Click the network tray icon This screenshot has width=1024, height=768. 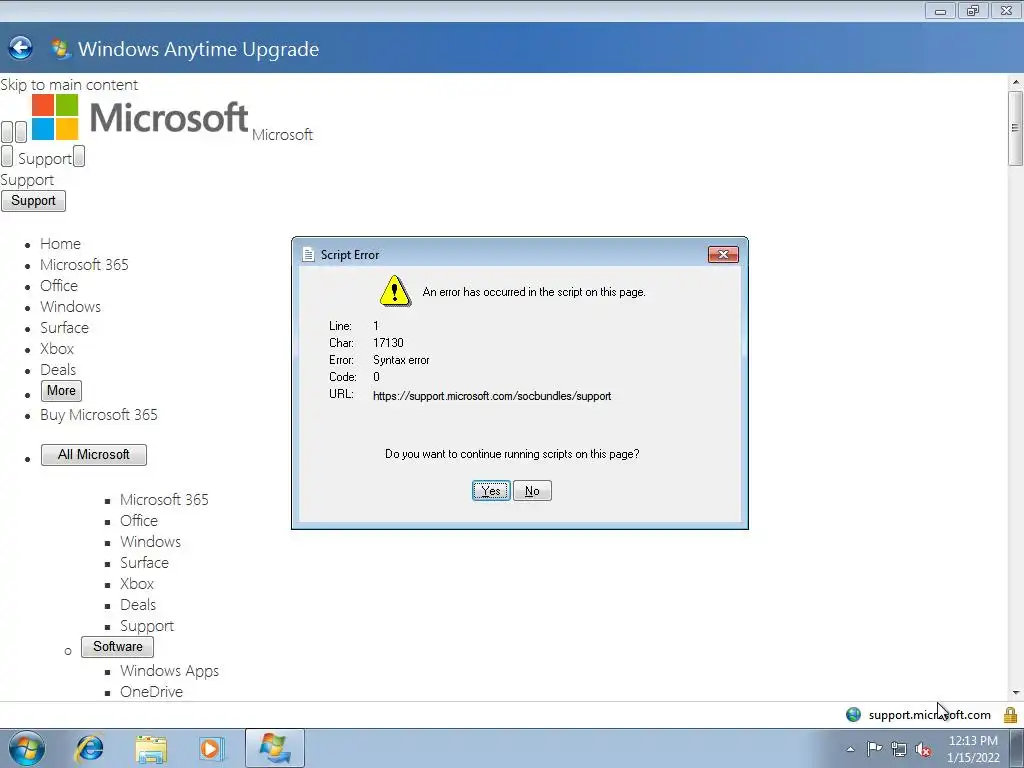tap(899, 749)
